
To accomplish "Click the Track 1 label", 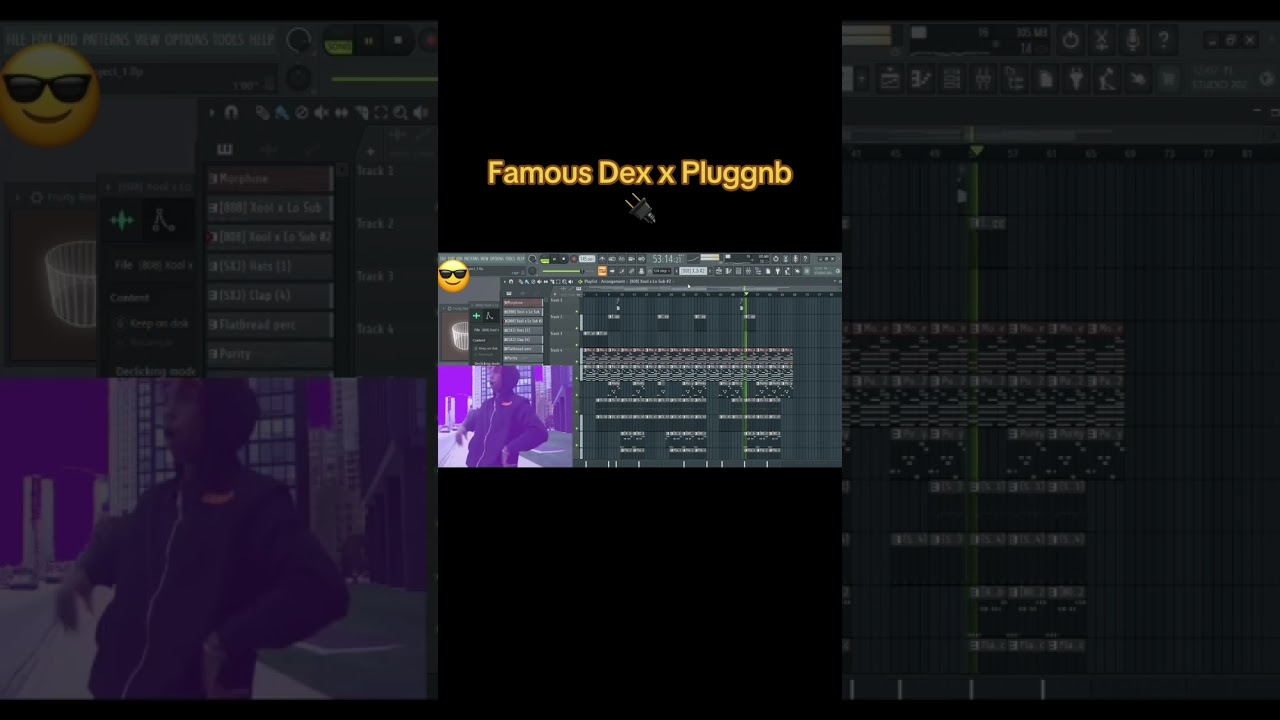I will (x=556, y=300).
